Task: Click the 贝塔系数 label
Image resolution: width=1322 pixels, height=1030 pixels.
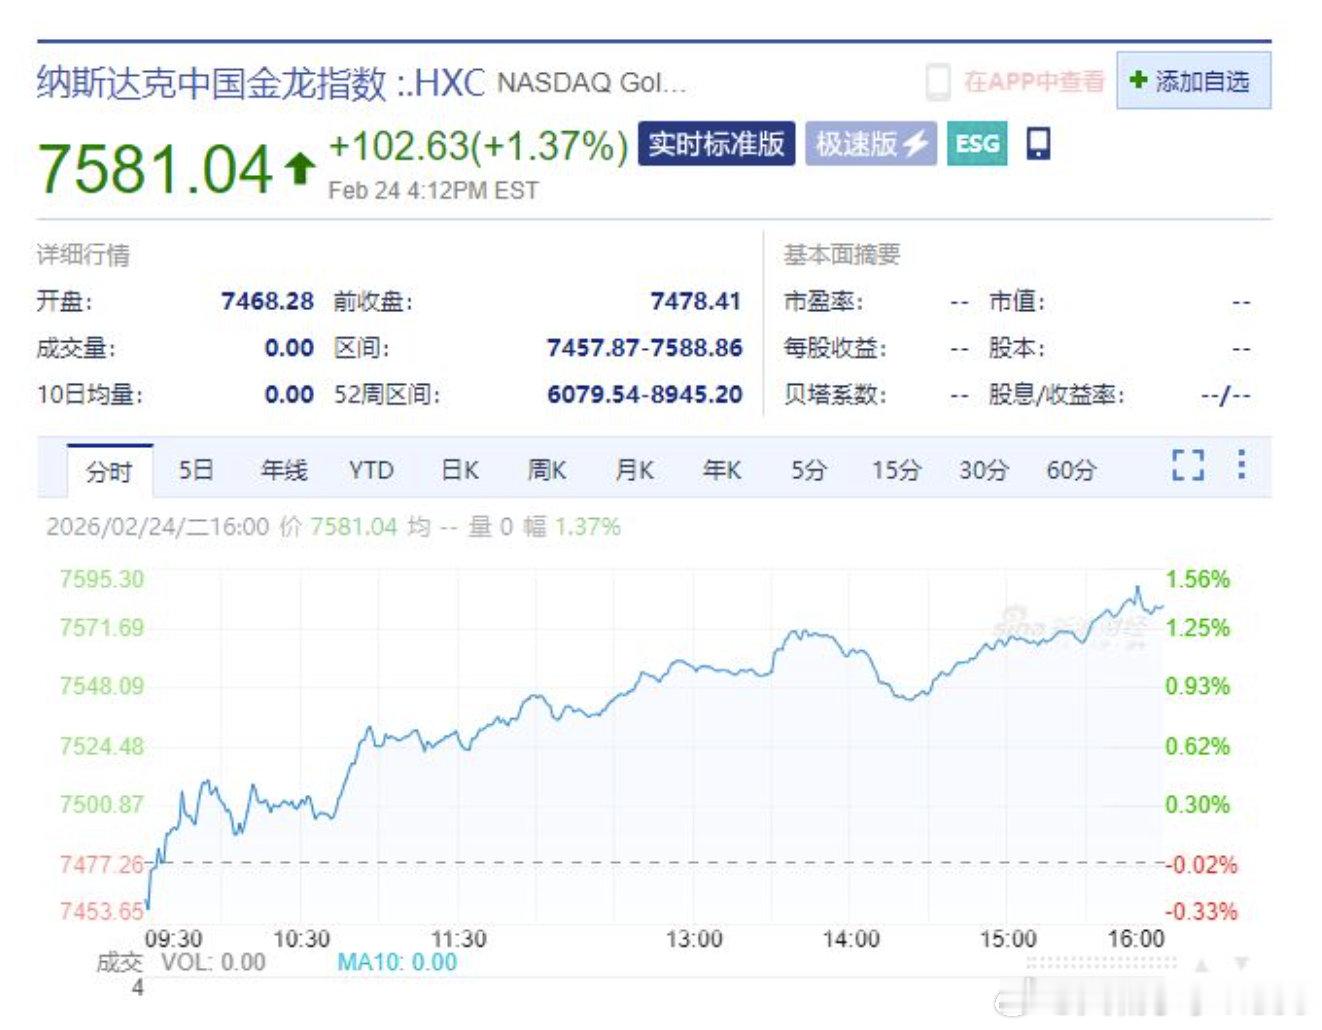Action: click(x=835, y=395)
